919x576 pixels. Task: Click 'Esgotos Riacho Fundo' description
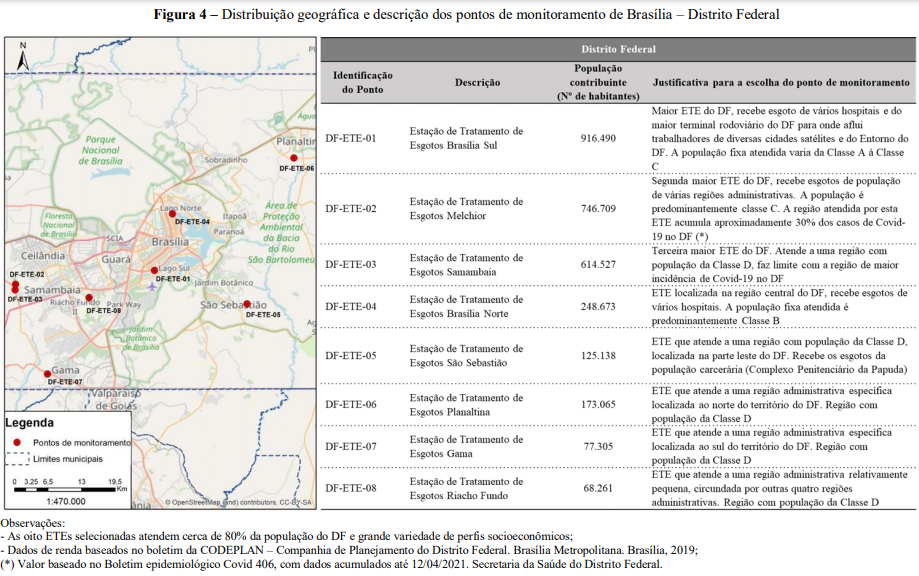point(459,496)
